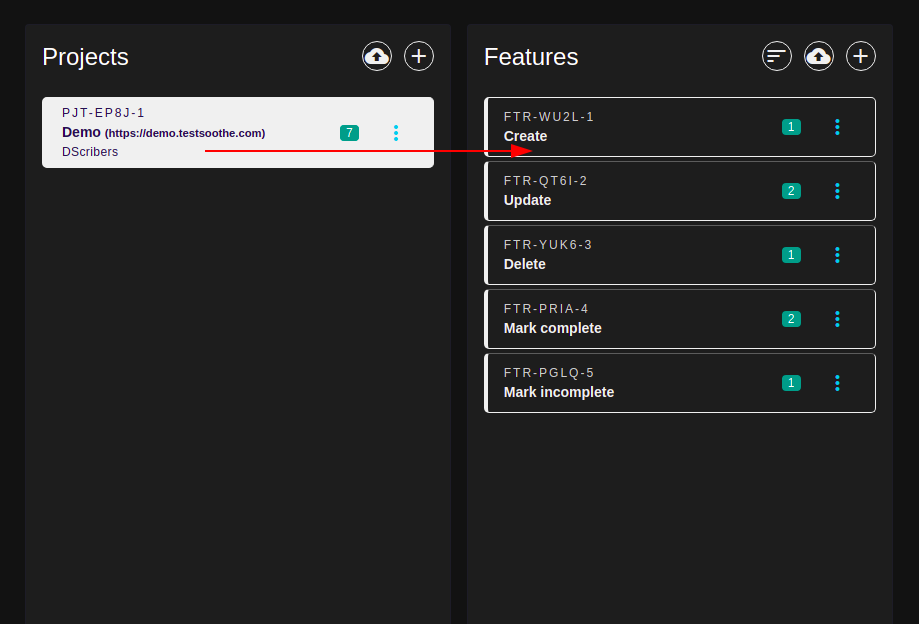The height and width of the screenshot is (624, 919).
Task: Select the Mark incomplete feature
Action: (680, 383)
